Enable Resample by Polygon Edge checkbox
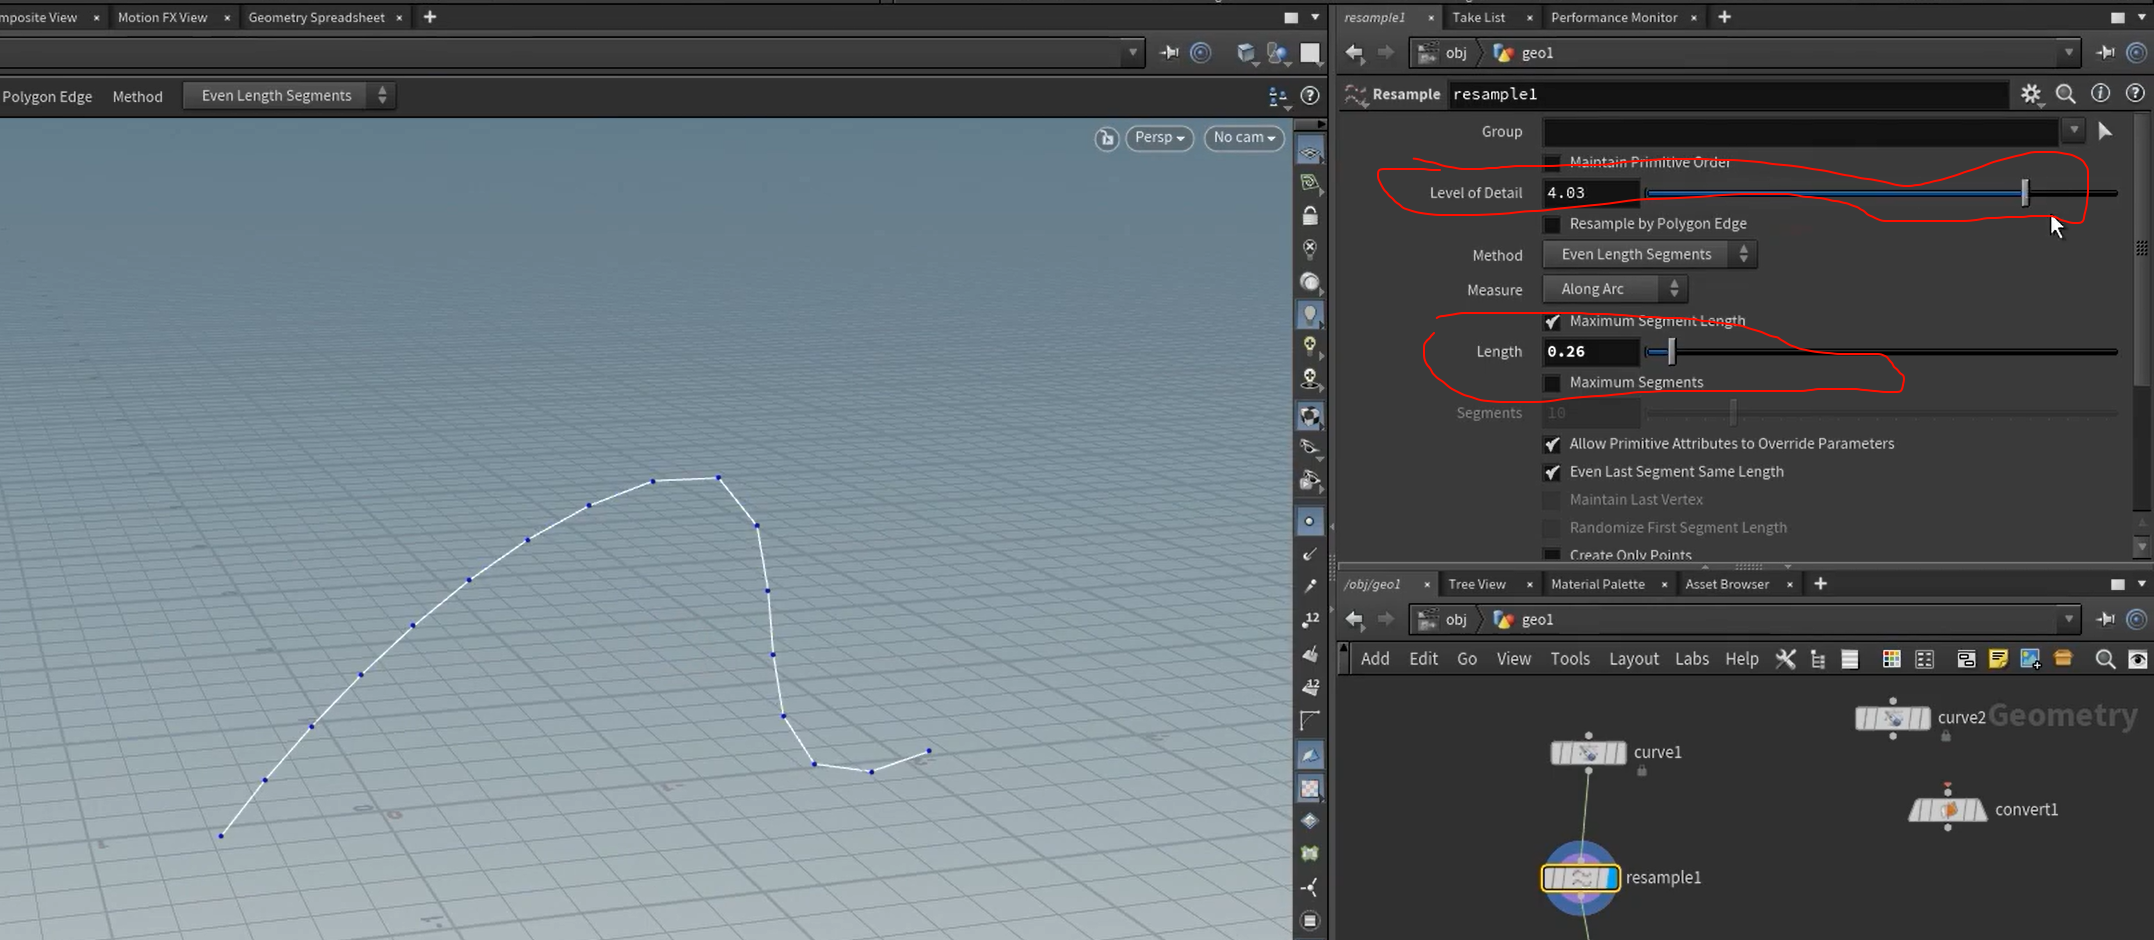Viewport: 2154px width, 940px height. [x=1552, y=224]
